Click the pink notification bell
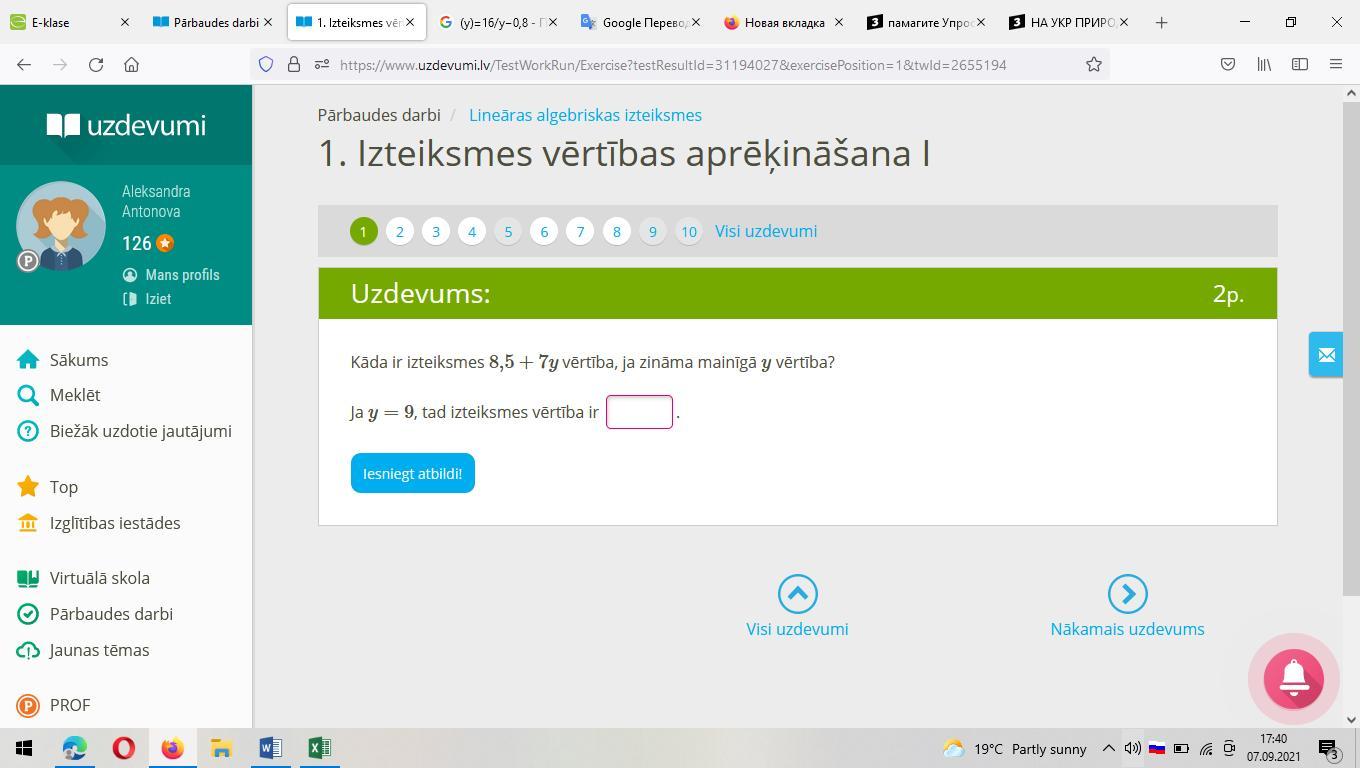The height and width of the screenshot is (768, 1360). tap(1294, 679)
